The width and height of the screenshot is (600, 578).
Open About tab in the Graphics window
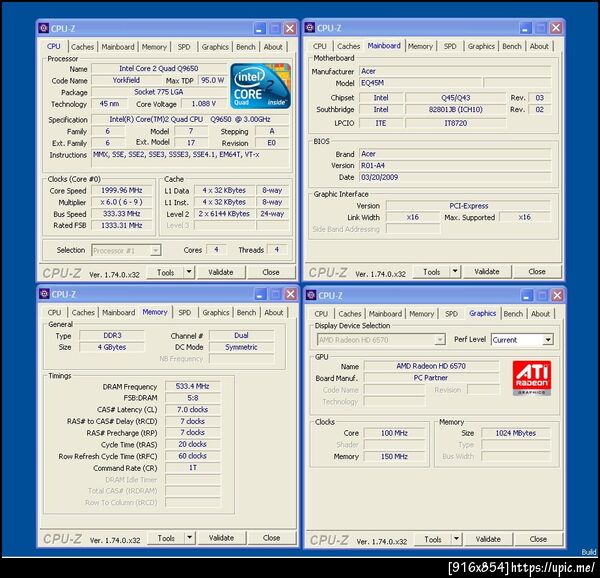pos(540,314)
